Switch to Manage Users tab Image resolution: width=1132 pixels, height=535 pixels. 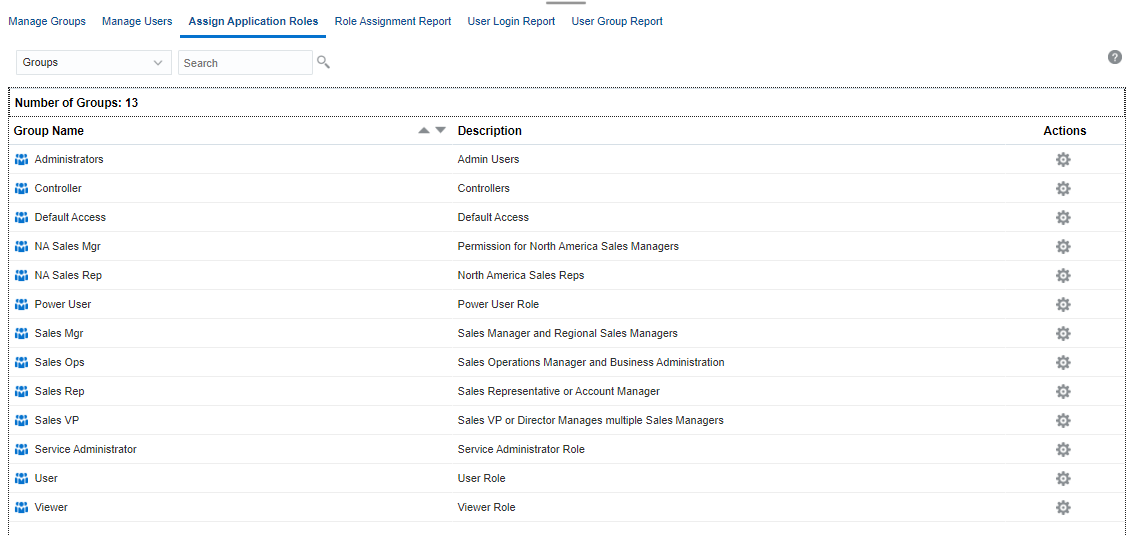coord(137,22)
